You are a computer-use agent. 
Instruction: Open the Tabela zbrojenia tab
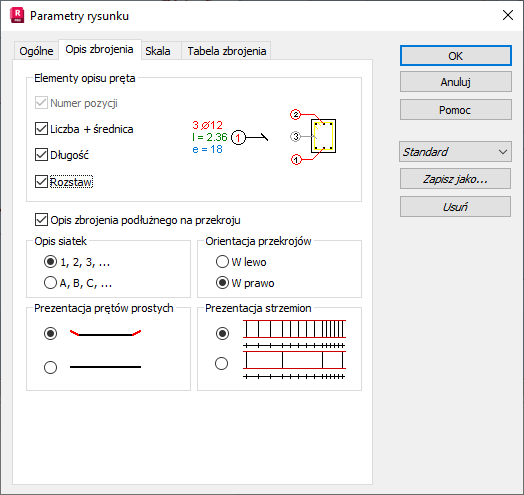227,51
